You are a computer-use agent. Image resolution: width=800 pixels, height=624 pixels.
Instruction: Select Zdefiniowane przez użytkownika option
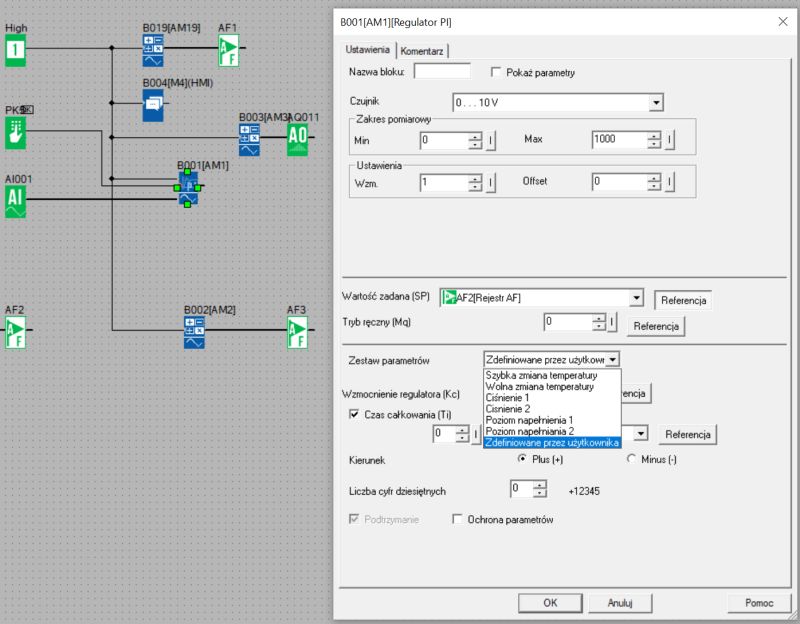(552, 442)
